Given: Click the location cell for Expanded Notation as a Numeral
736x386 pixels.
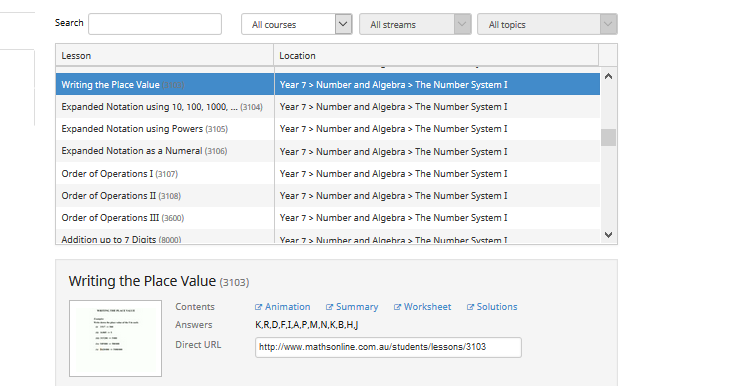Looking at the screenshot, I should 437,151.
